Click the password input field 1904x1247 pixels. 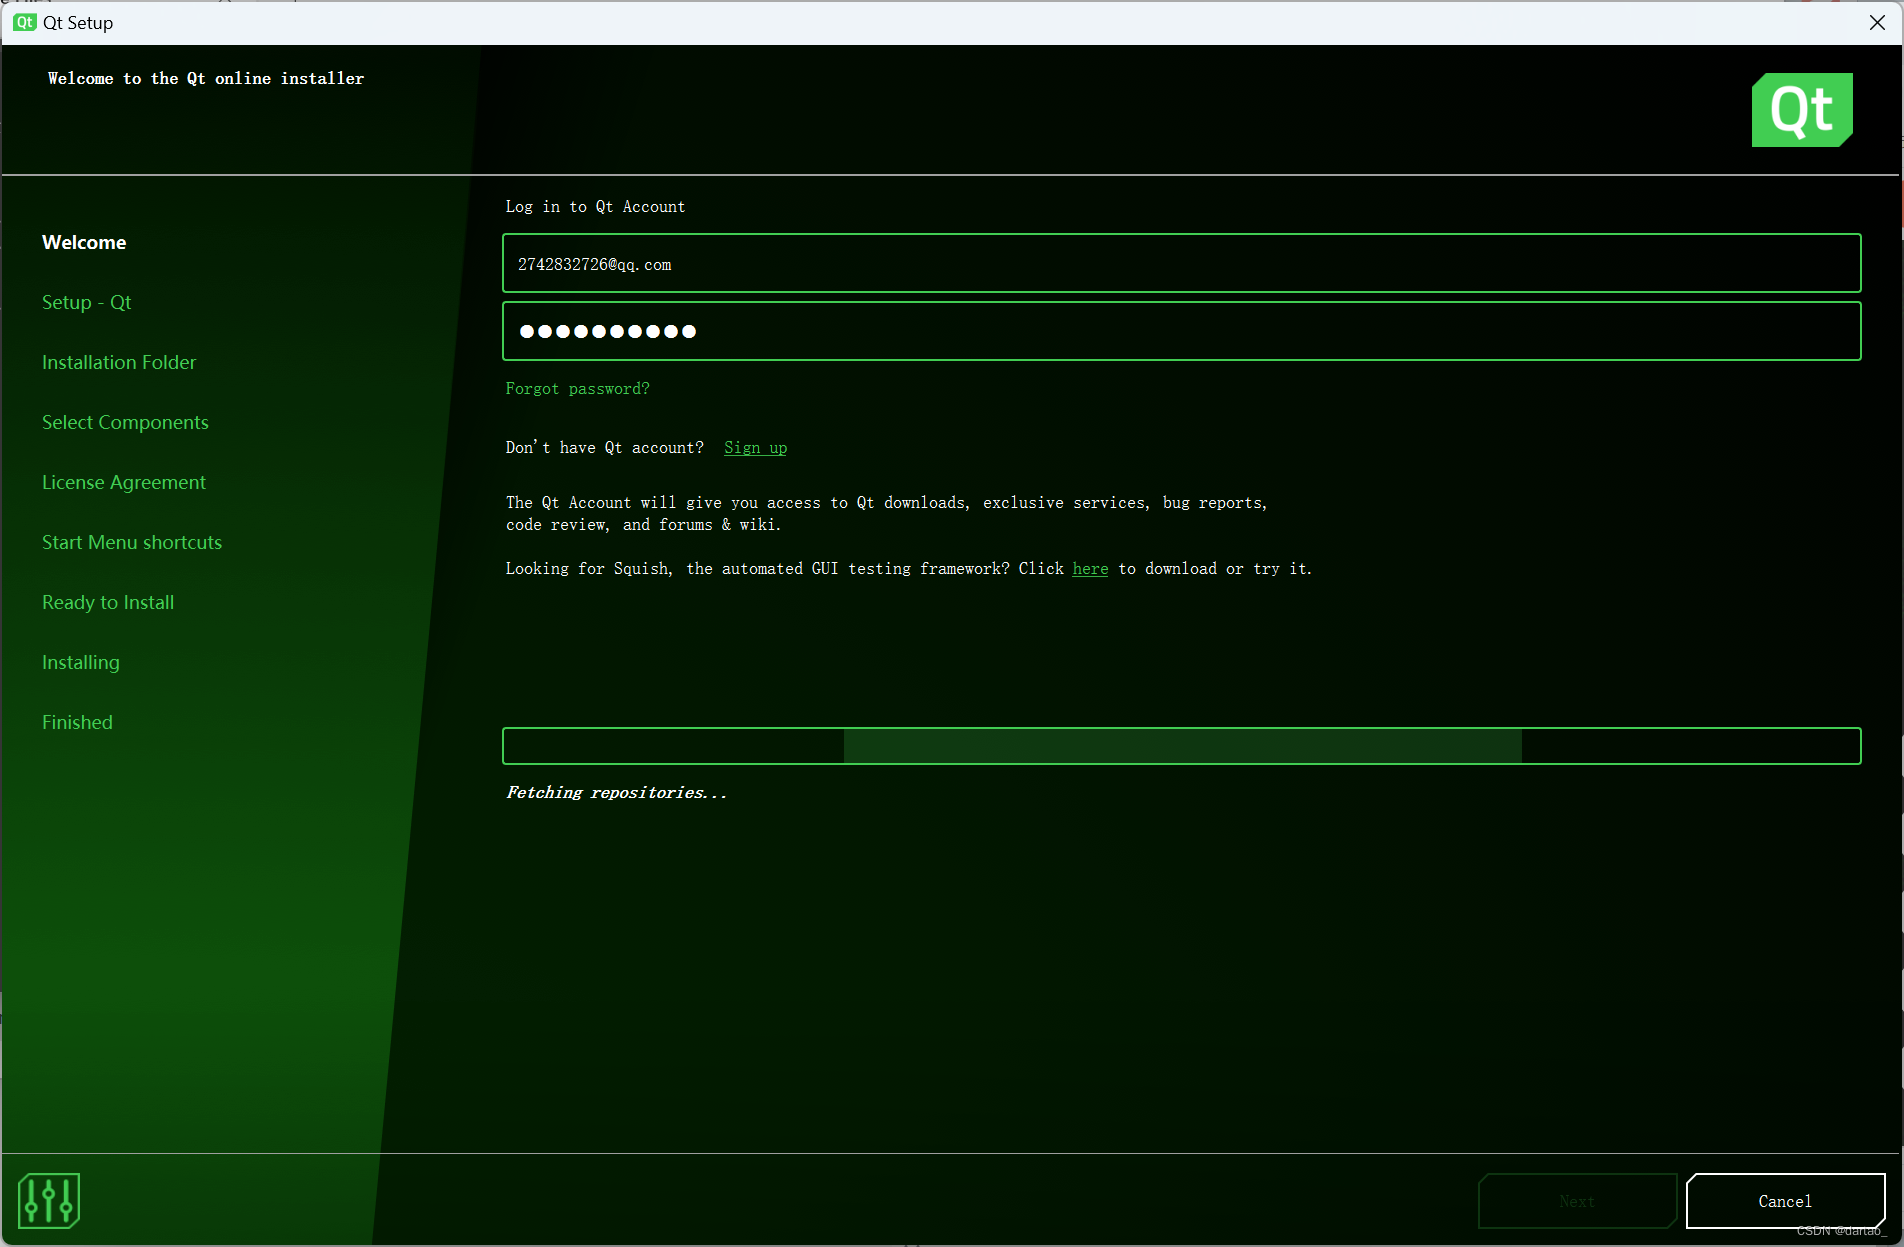tap(1181, 331)
